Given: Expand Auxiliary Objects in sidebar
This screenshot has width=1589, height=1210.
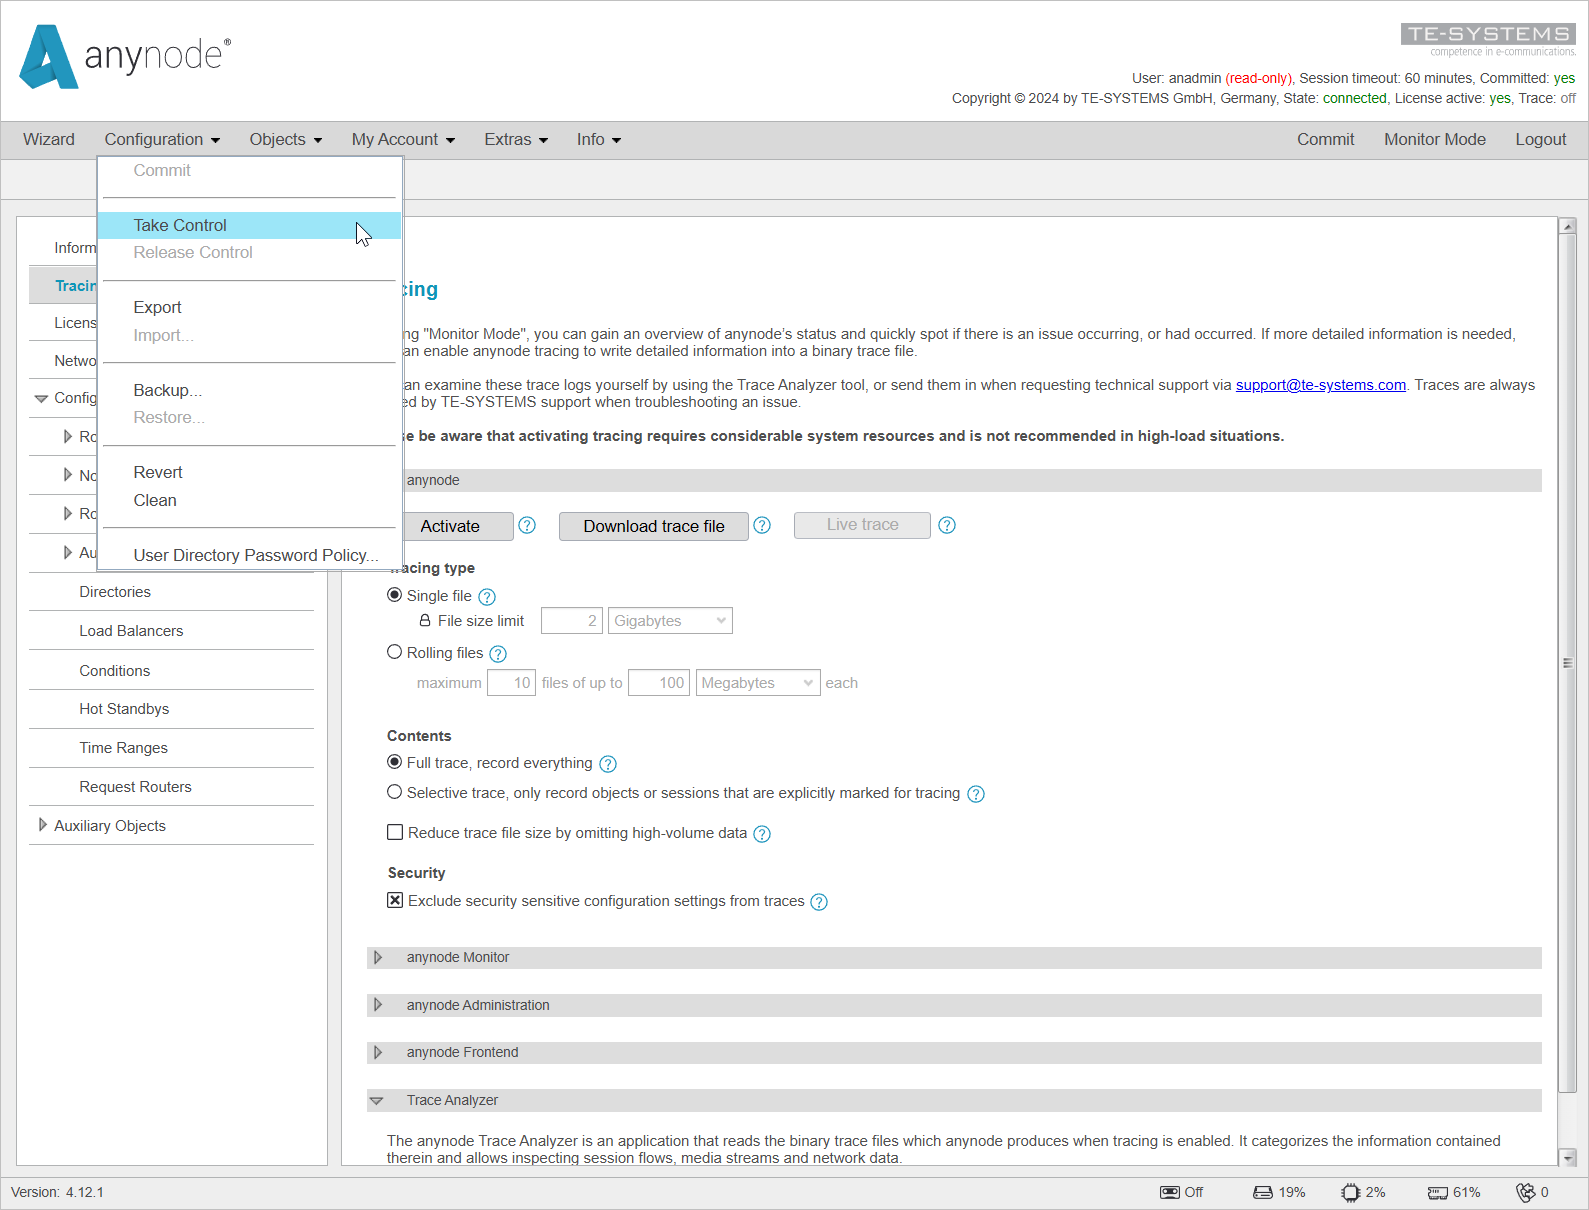Looking at the screenshot, I should [x=42, y=825].
